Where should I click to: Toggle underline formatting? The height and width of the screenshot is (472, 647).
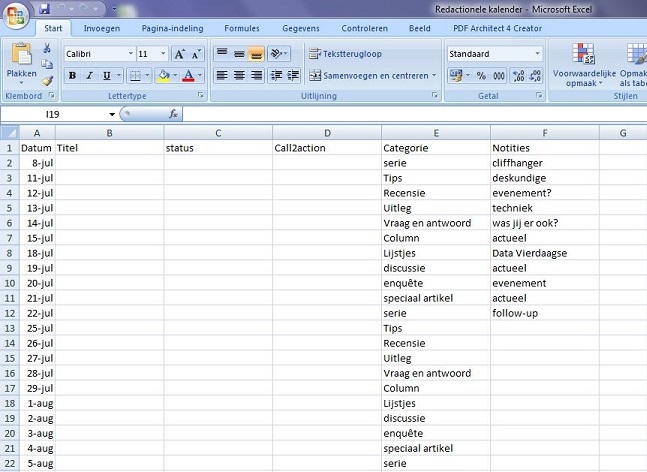(106, 76)
